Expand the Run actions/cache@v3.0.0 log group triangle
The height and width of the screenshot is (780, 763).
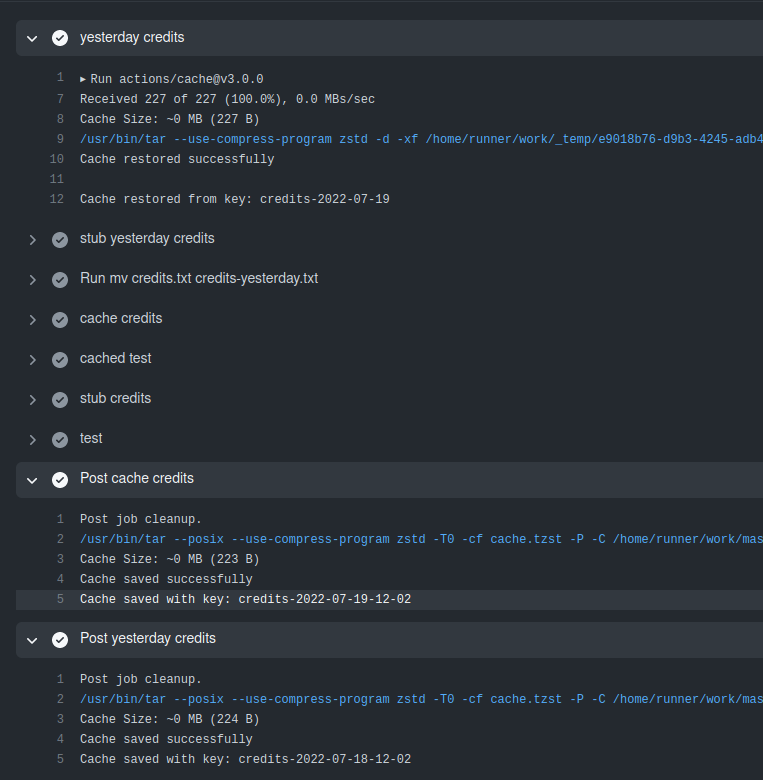83,79
